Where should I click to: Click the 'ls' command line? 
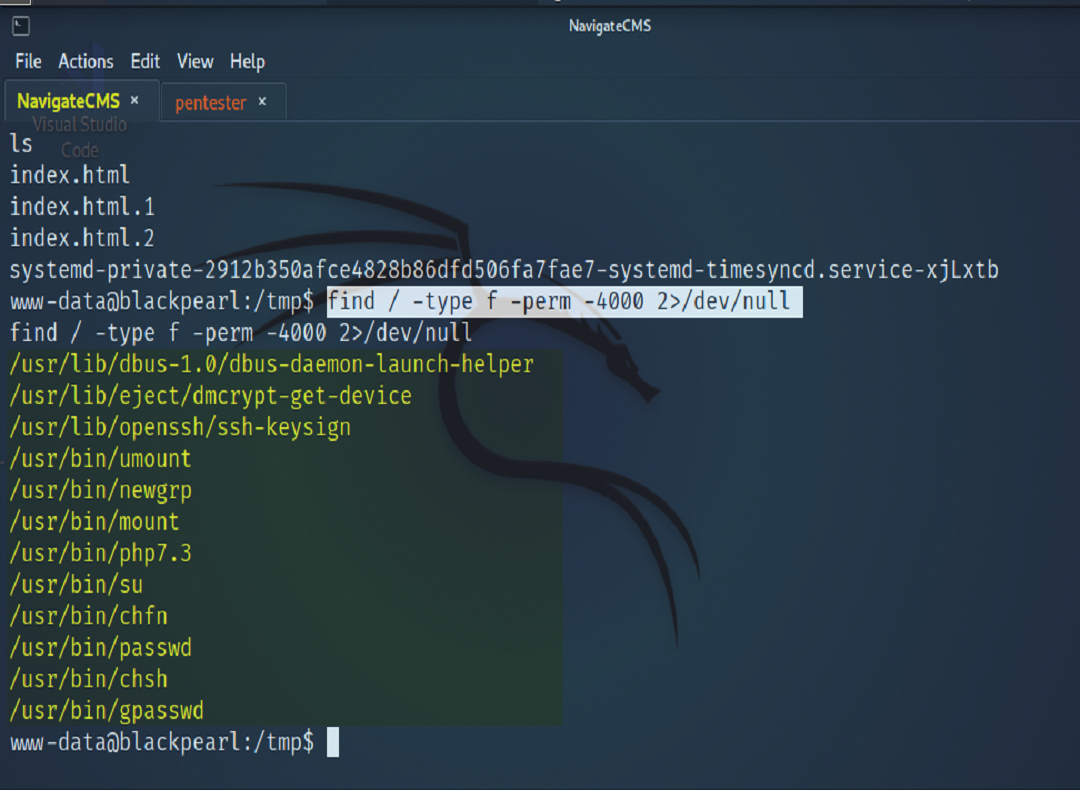(x=21, y=143)
